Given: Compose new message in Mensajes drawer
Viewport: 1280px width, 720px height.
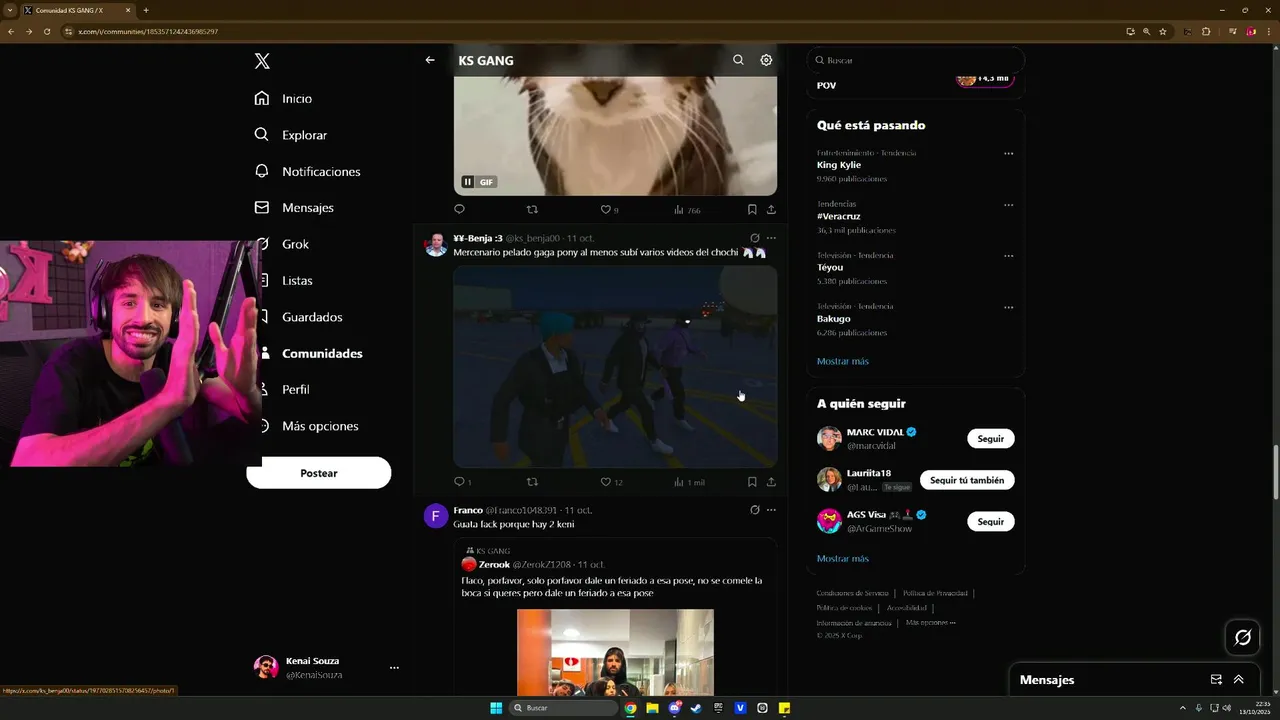Looking at the screenshot, I should 1216,679.
